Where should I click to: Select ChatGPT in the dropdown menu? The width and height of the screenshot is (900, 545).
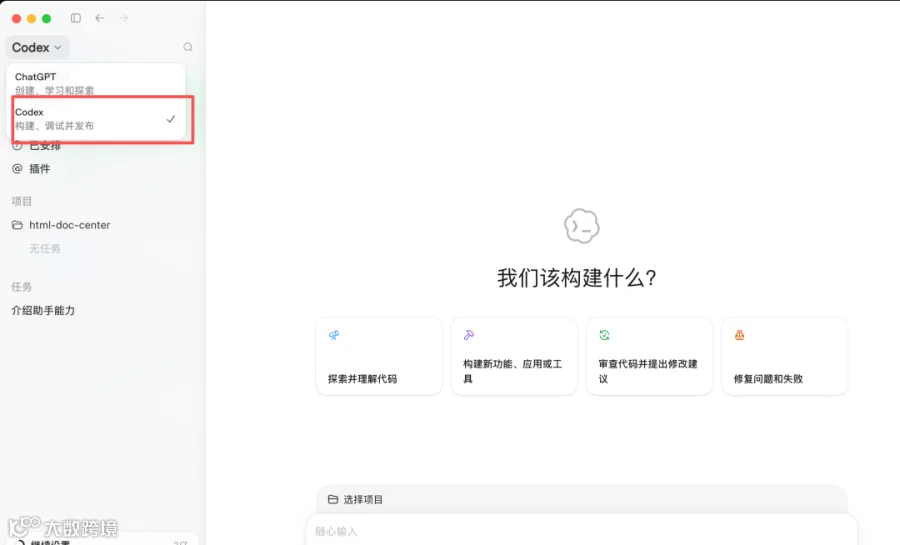96,83
